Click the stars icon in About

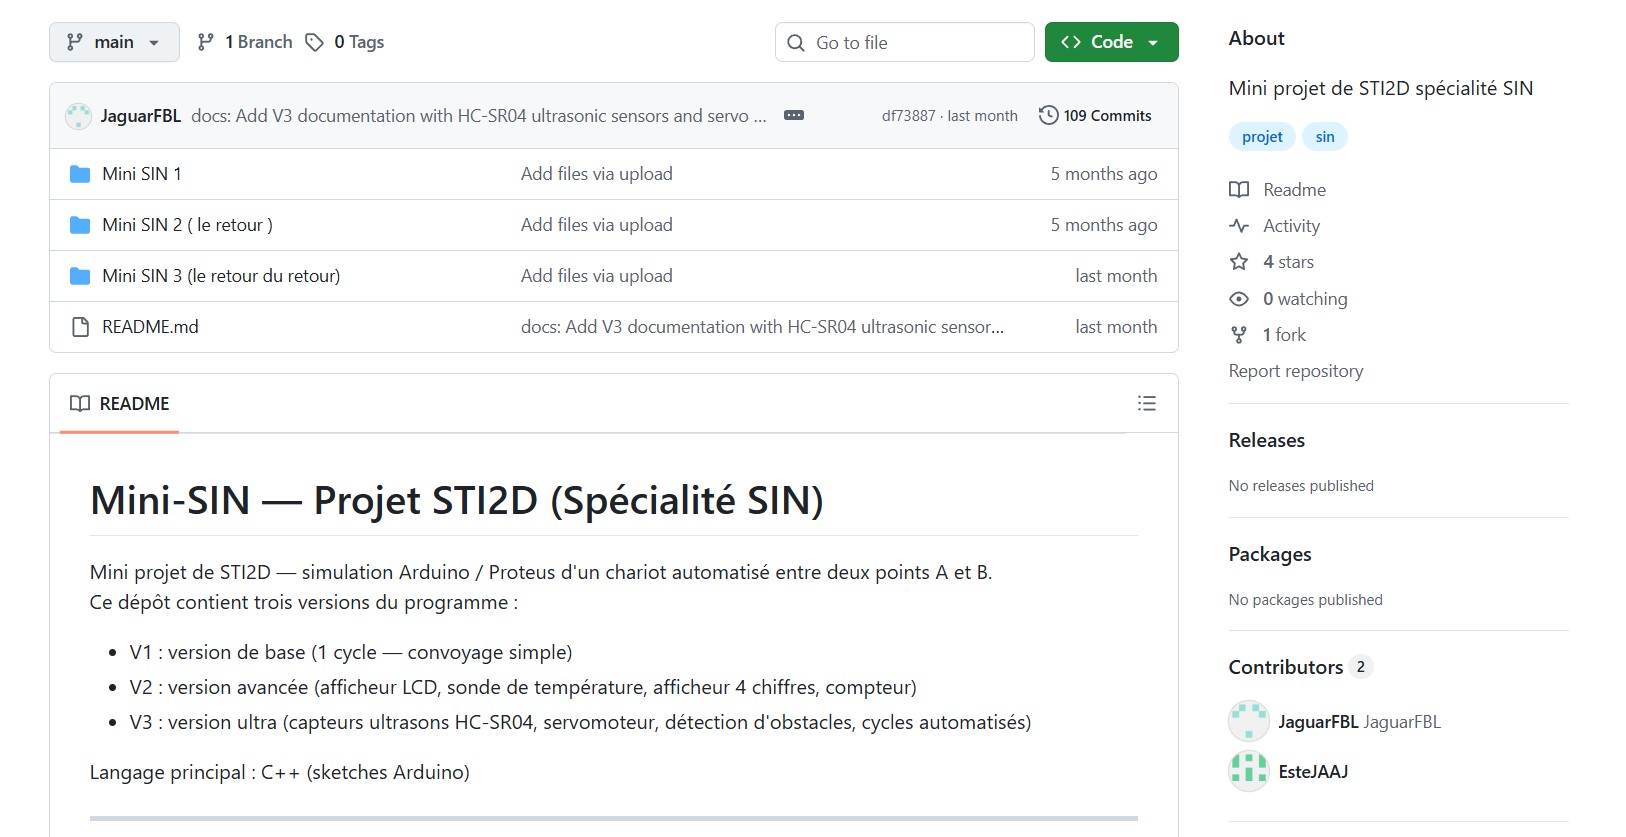(x=1239, y=262)
